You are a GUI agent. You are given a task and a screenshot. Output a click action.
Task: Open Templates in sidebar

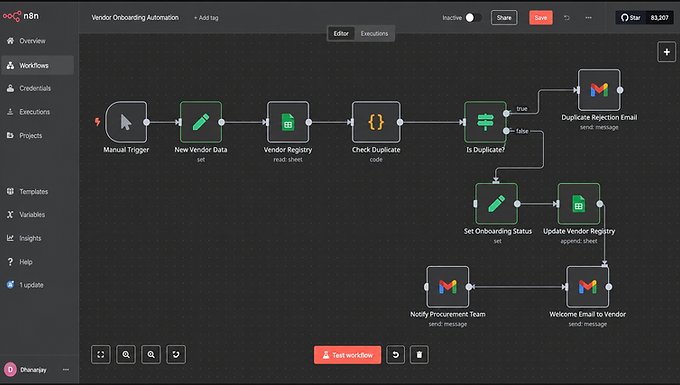coord(37,192)
